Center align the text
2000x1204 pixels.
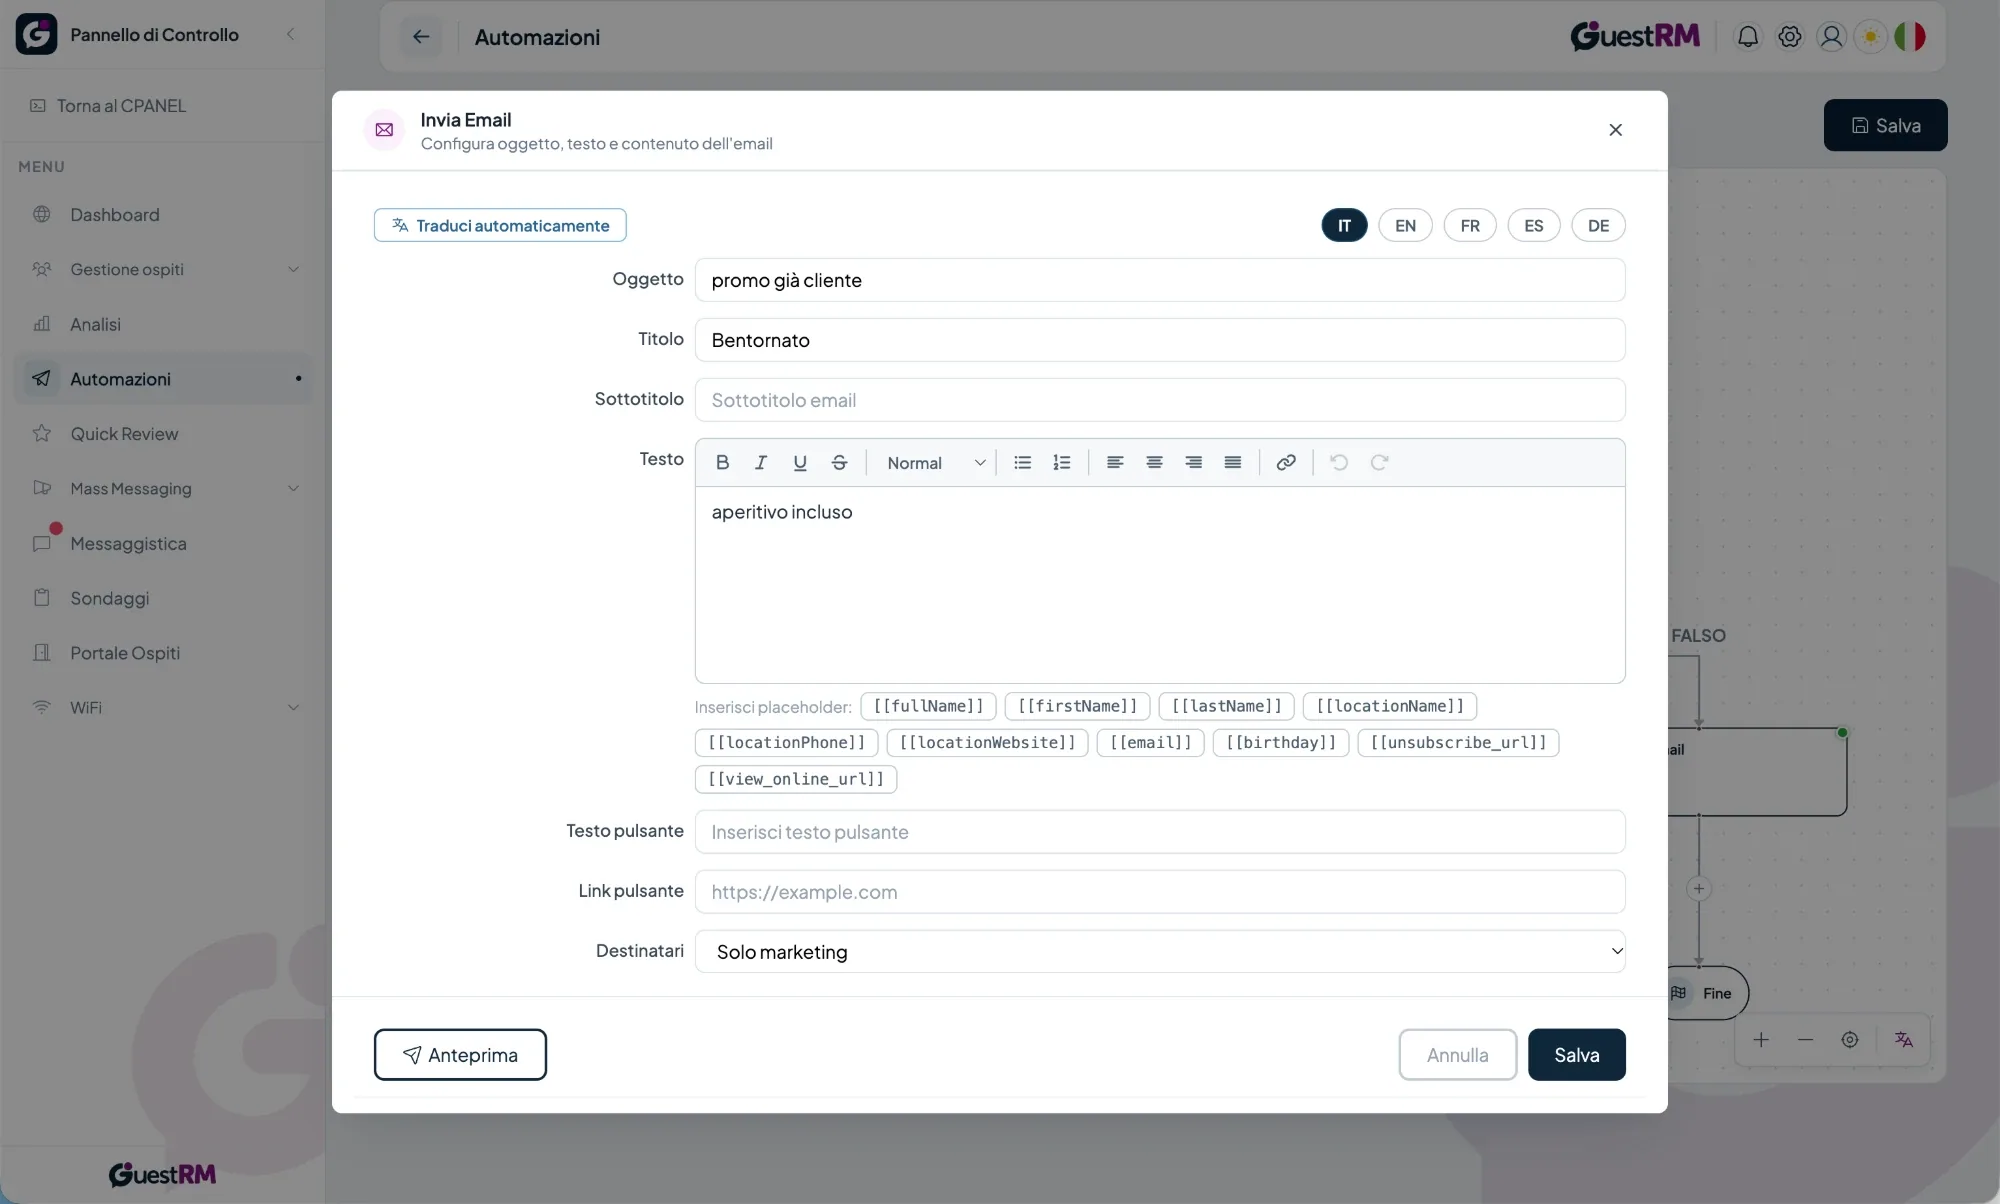(1154, 462)
